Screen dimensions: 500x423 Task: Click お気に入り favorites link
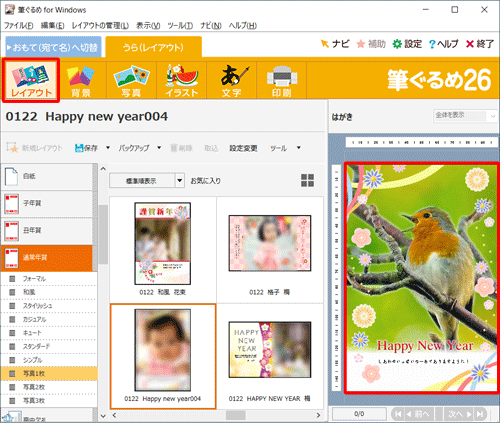pyautogui.click(x=205, y=181)
